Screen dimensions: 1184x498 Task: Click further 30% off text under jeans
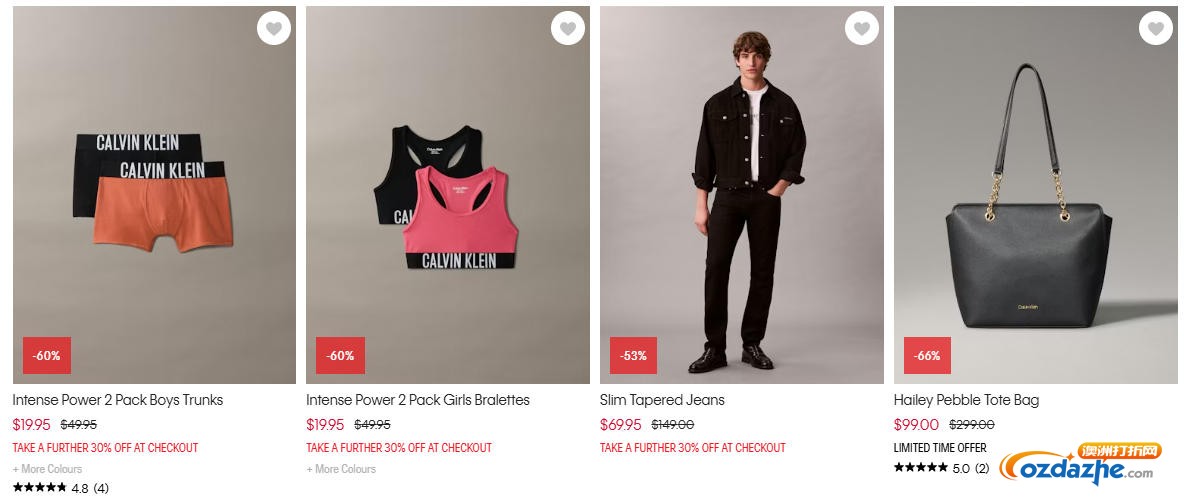coord(692,447)
